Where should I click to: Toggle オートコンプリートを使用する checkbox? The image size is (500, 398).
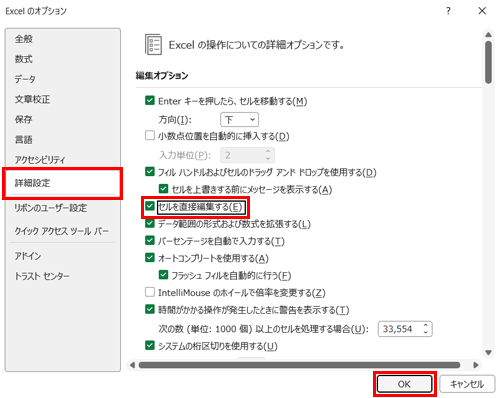tap(150, 258)
